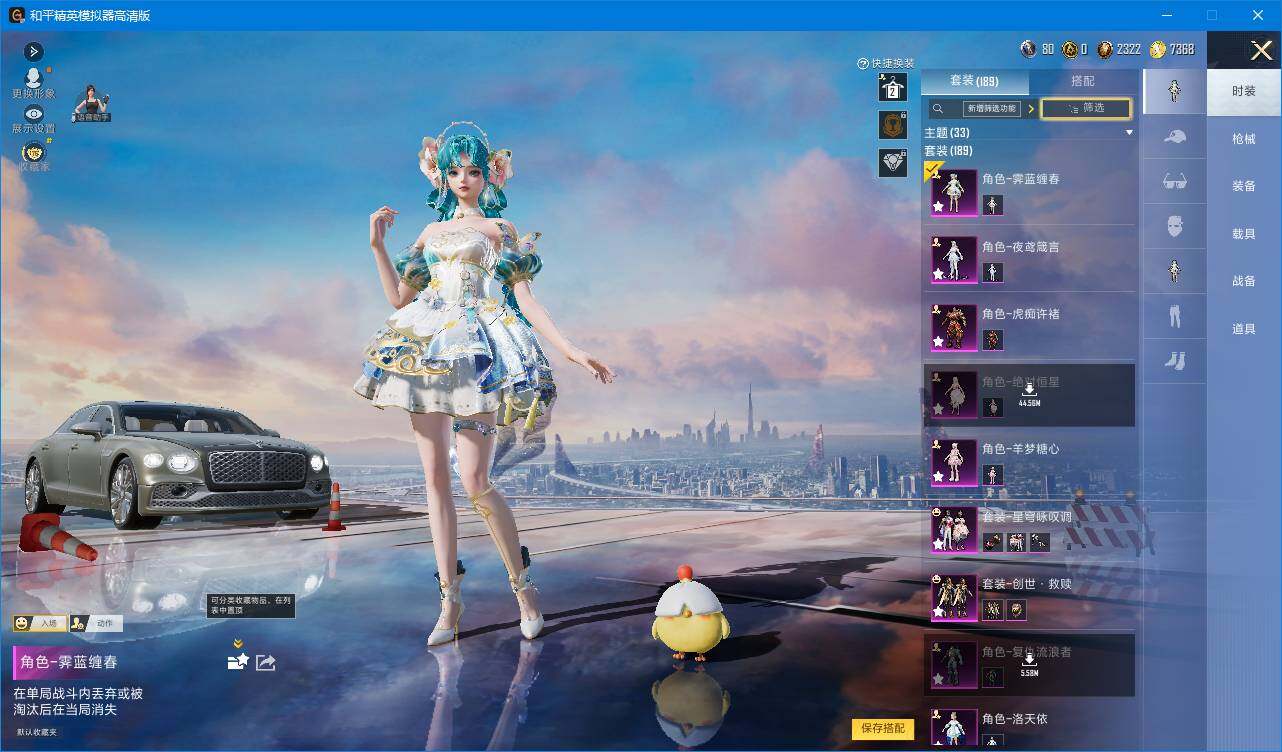The image size is (1282, 752).
Task: Click the locked diamond outfit slot
Action: (x=892, y=163)
